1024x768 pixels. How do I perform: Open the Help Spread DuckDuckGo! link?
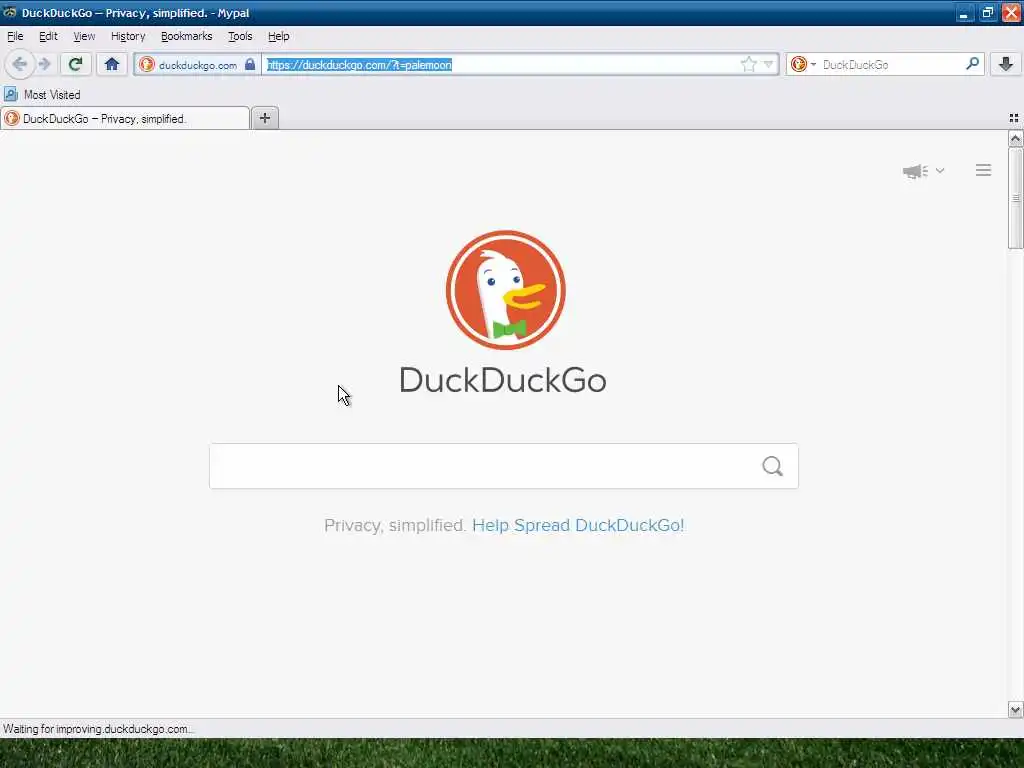pyautogui.click(x=578, y=525)
